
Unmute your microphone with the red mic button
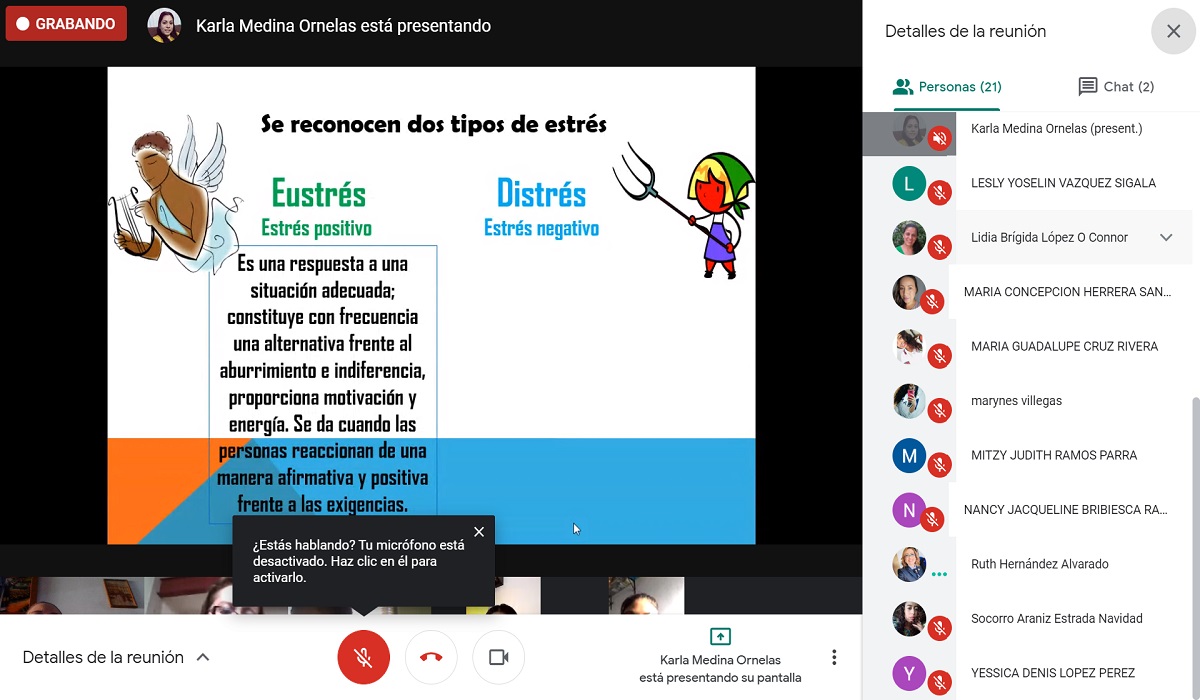[x=363, y=657]
